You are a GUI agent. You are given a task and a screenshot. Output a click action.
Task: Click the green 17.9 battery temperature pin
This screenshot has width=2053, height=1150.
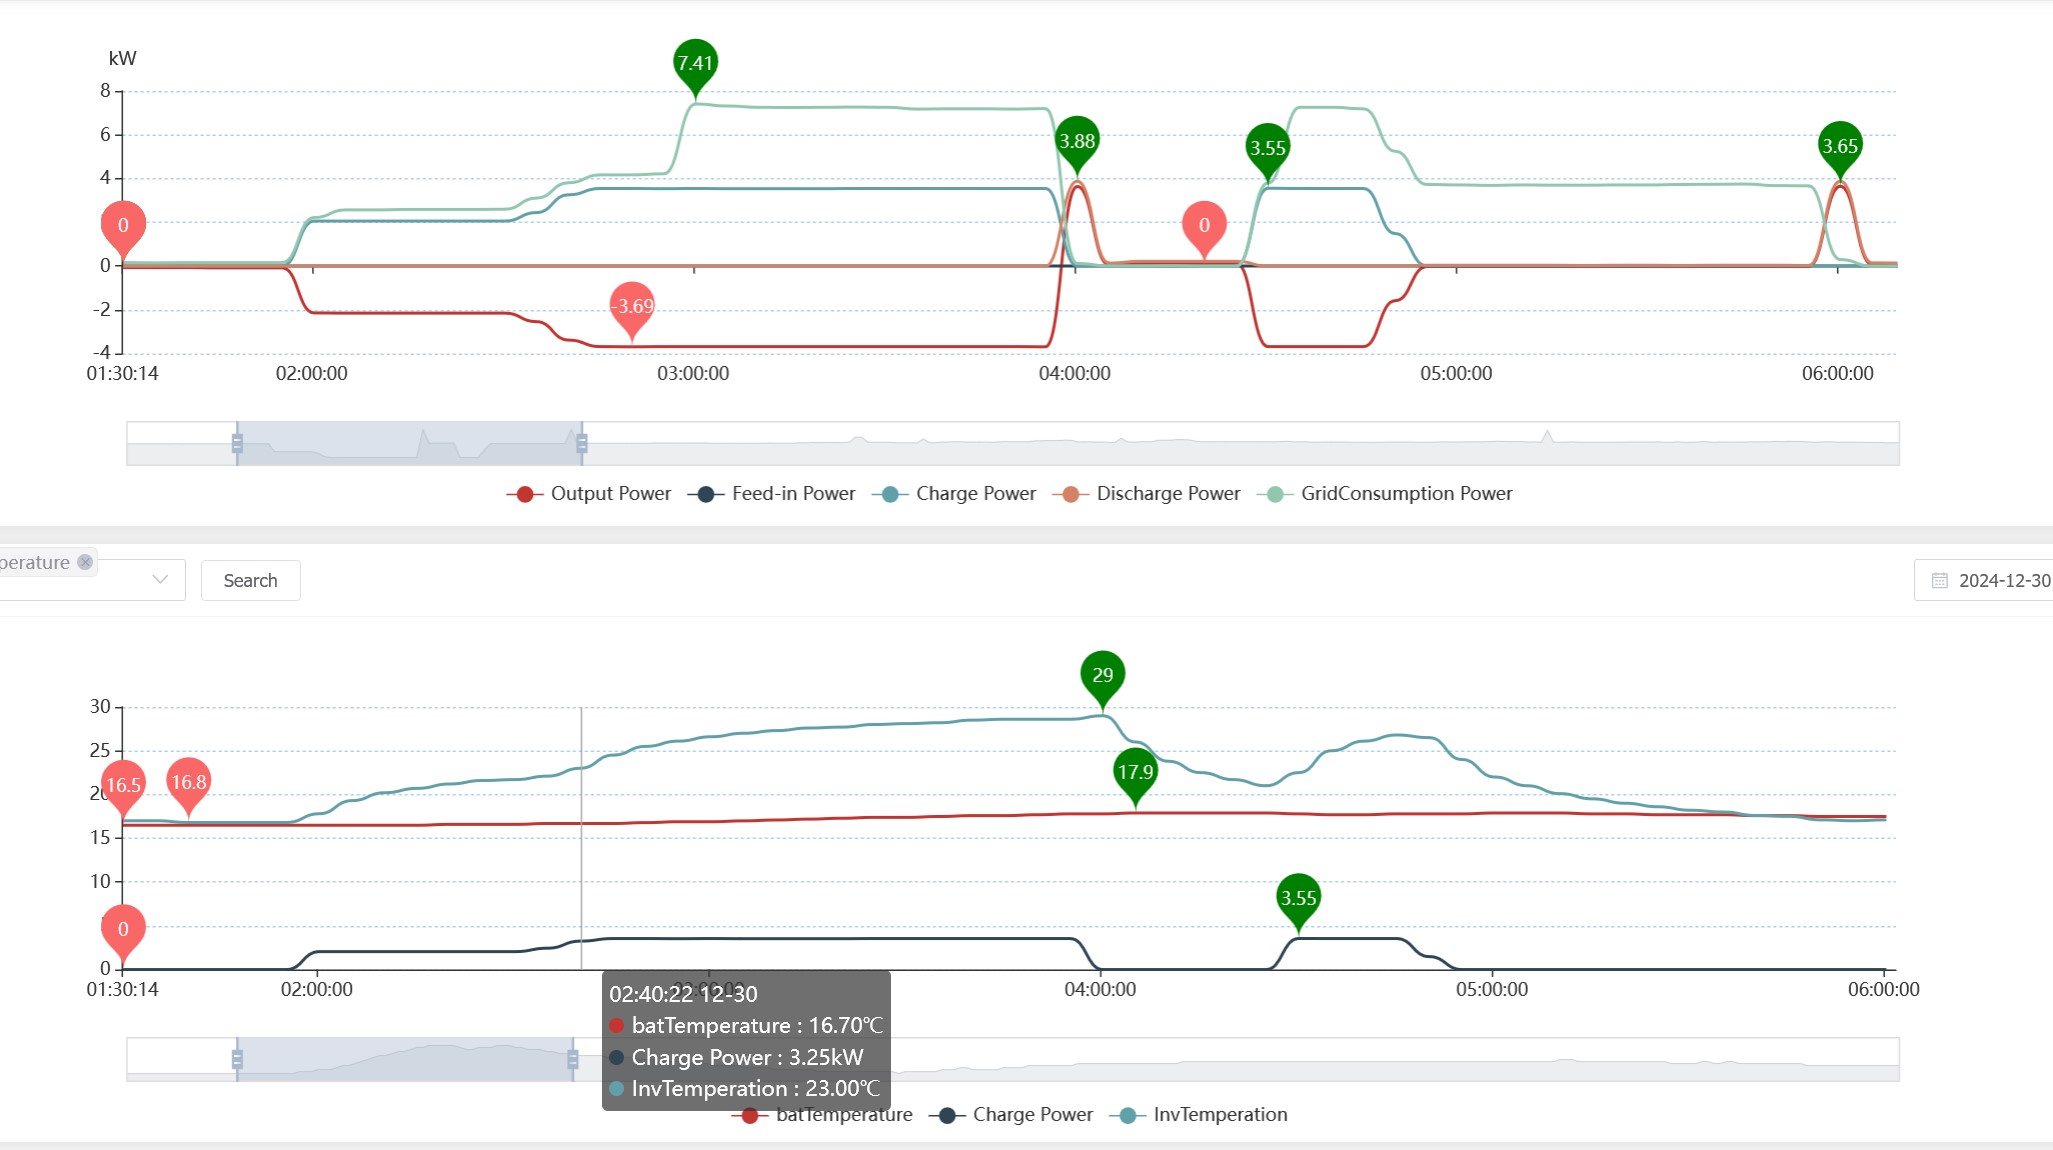[x=1135, y=772]
